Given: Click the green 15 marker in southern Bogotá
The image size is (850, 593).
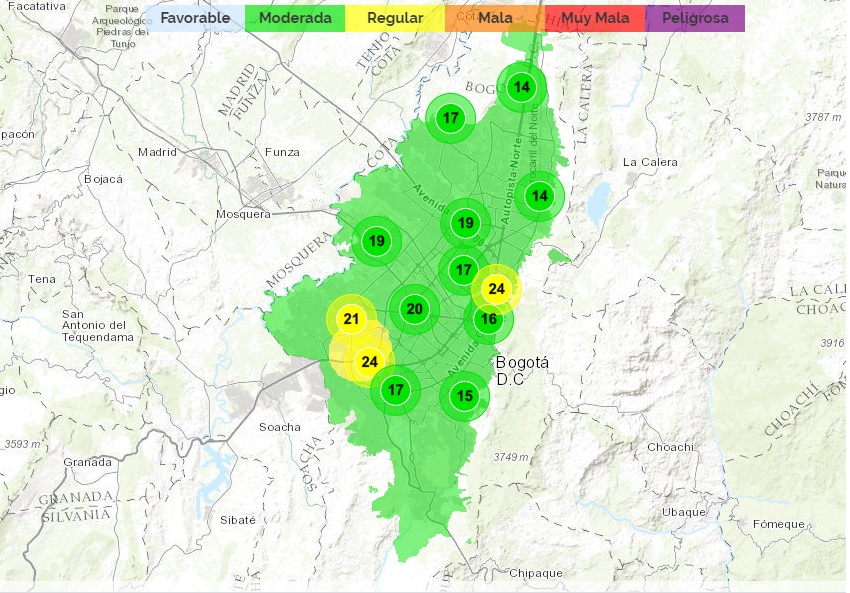Looking at the screenshot, I should 462,396.
